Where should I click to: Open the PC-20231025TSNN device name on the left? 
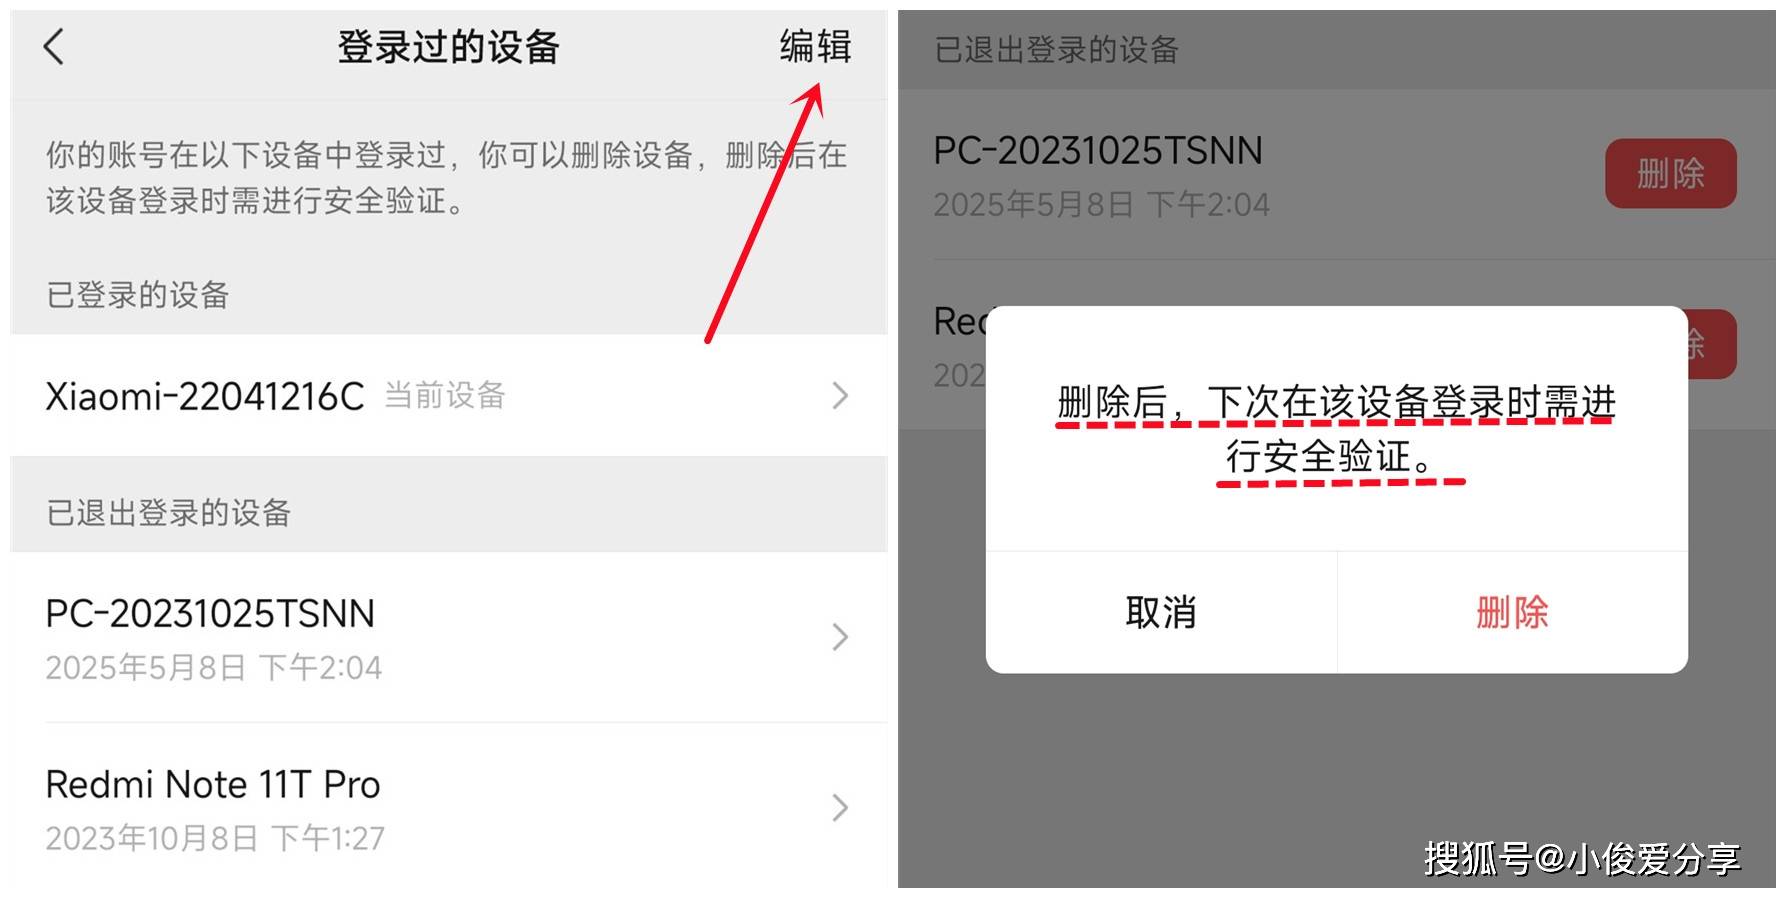(x=210, y=614)
